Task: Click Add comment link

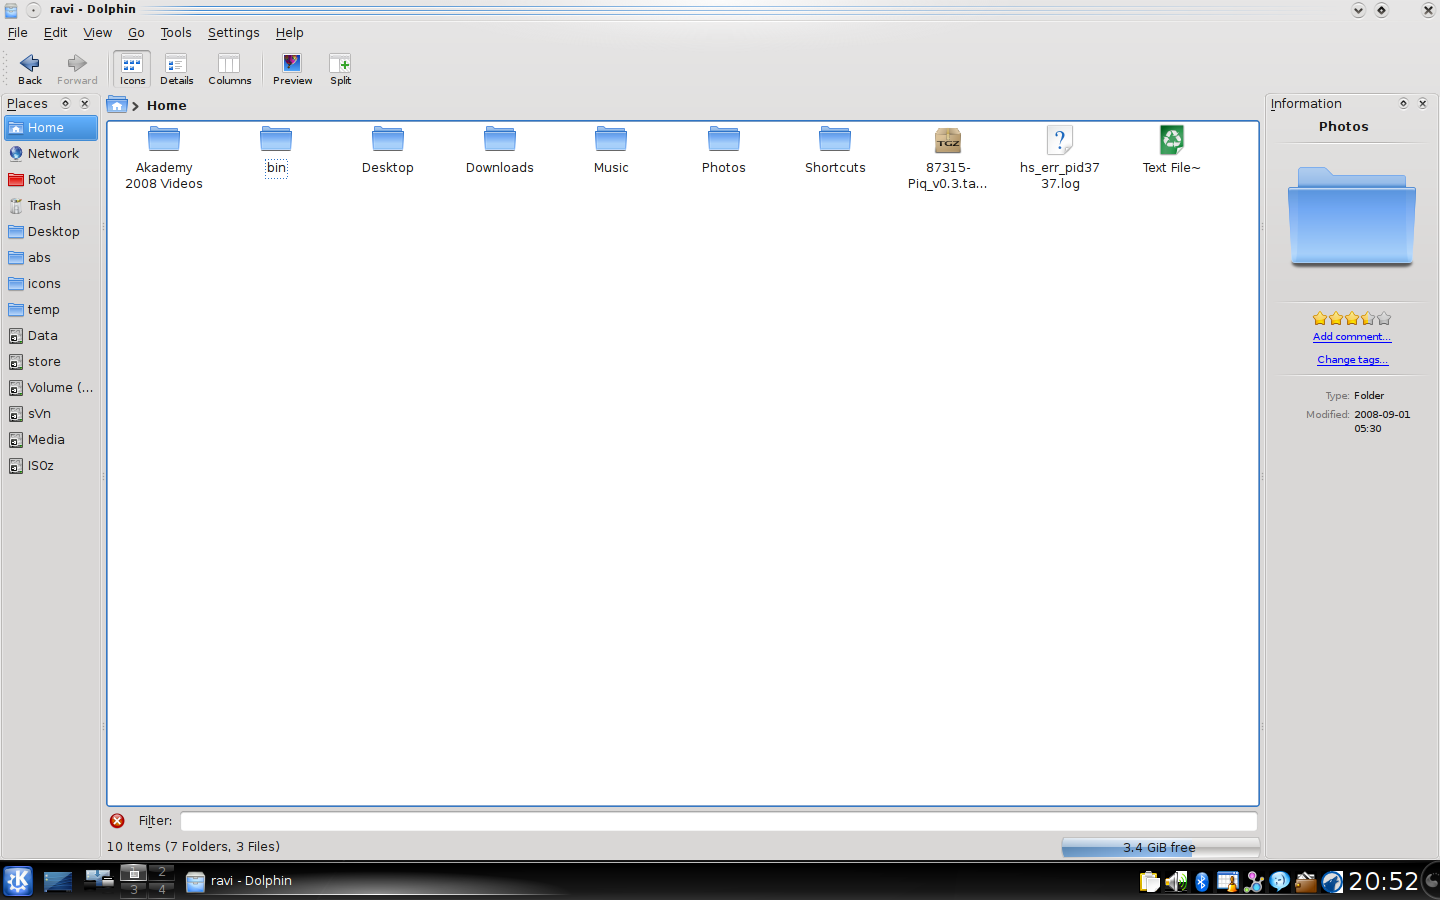Action: click(x=1351, y=337)
